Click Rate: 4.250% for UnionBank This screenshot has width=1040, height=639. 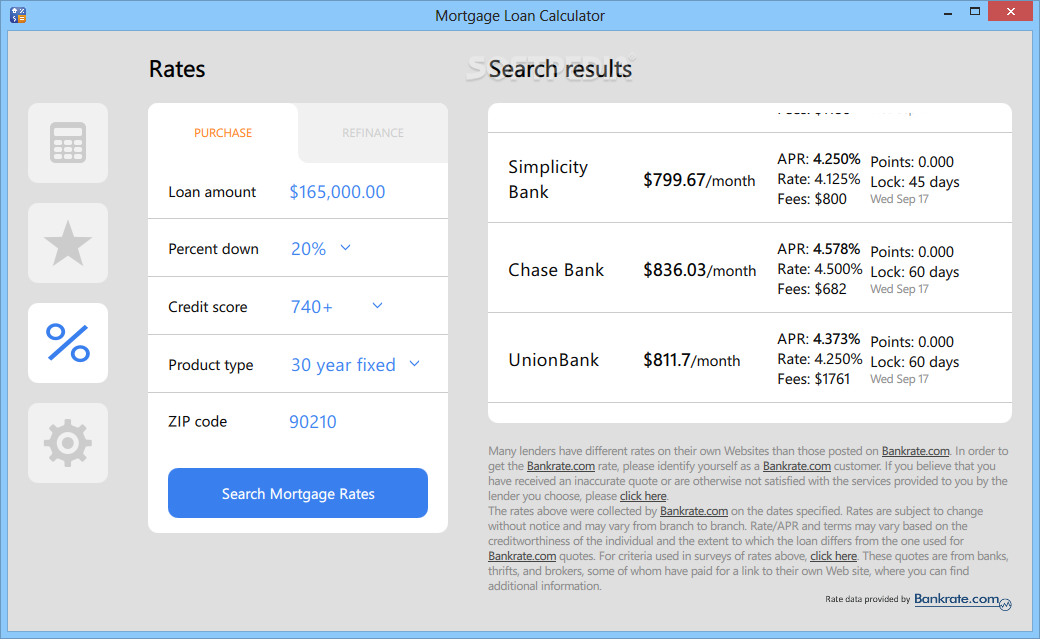(820, 359)
